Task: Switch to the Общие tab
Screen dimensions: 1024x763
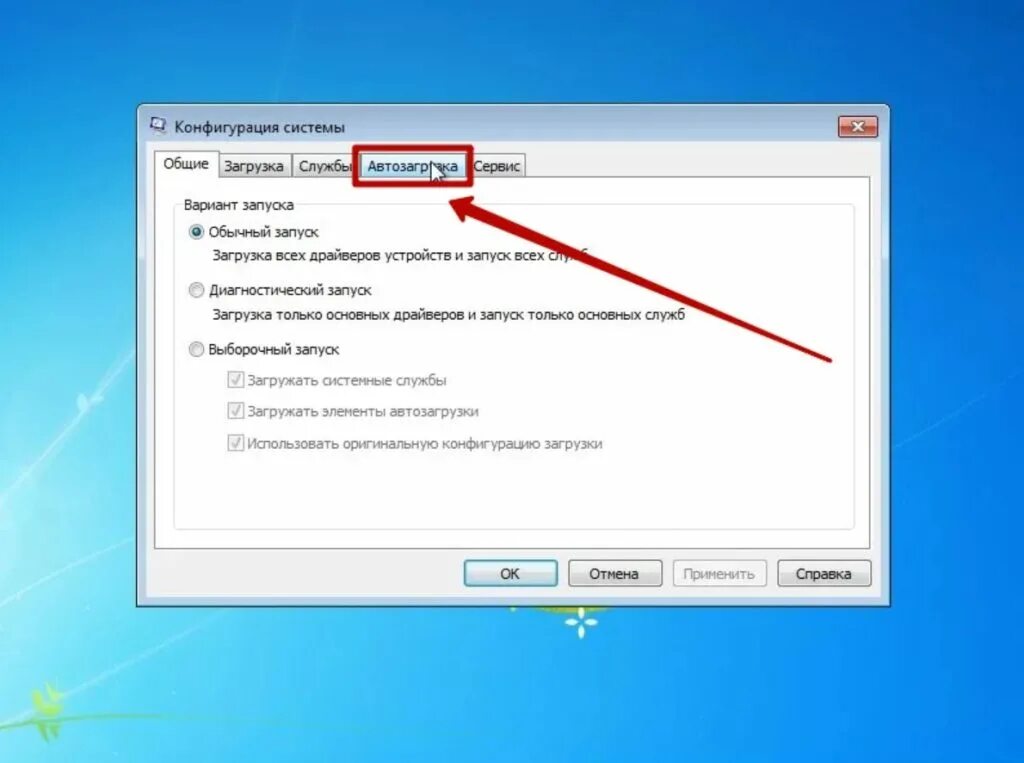Action: pyautogui.click(x=186, y=164)
